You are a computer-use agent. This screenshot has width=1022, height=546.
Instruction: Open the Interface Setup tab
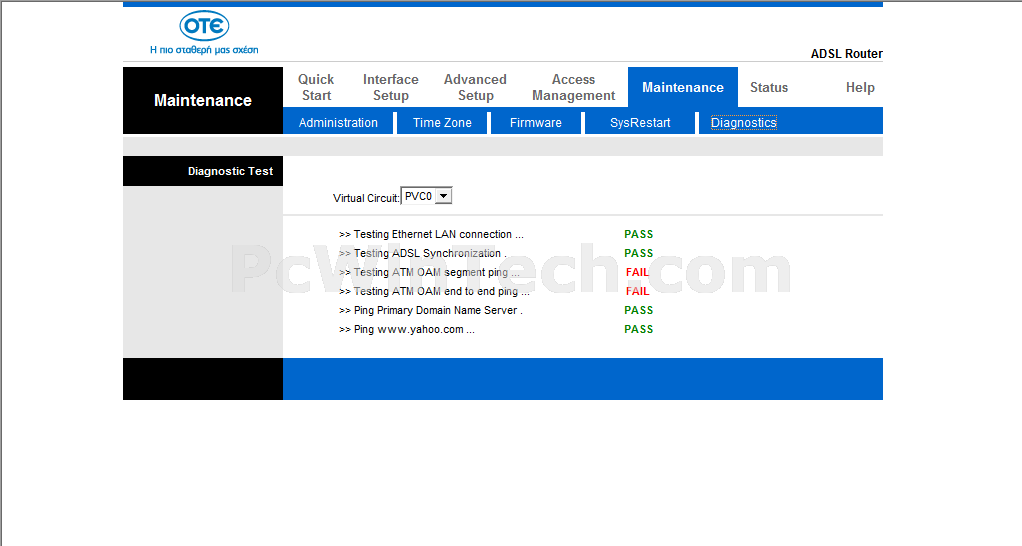click(x=390, y=87)
